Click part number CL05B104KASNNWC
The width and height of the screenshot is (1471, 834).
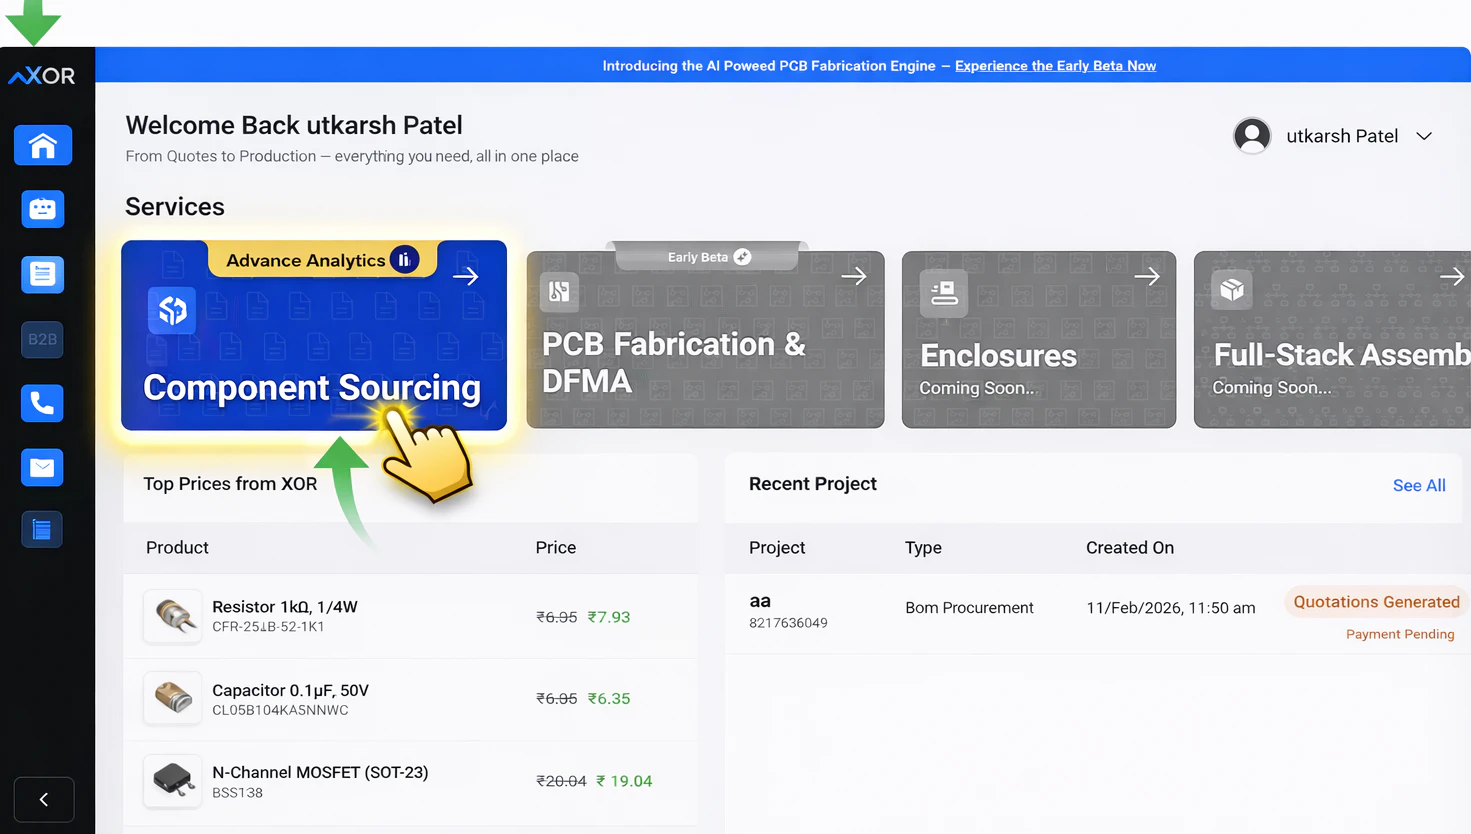click(x=280, y=710)
